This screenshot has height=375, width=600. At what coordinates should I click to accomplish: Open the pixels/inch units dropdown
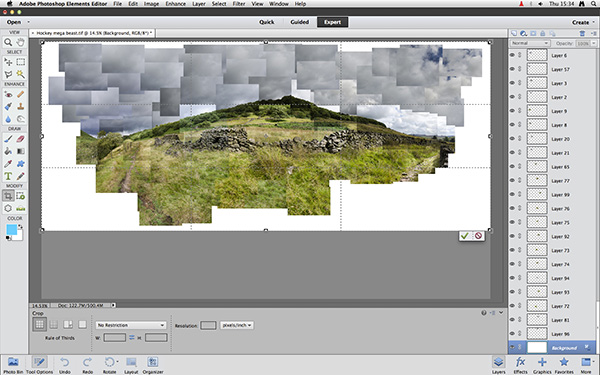236,325
